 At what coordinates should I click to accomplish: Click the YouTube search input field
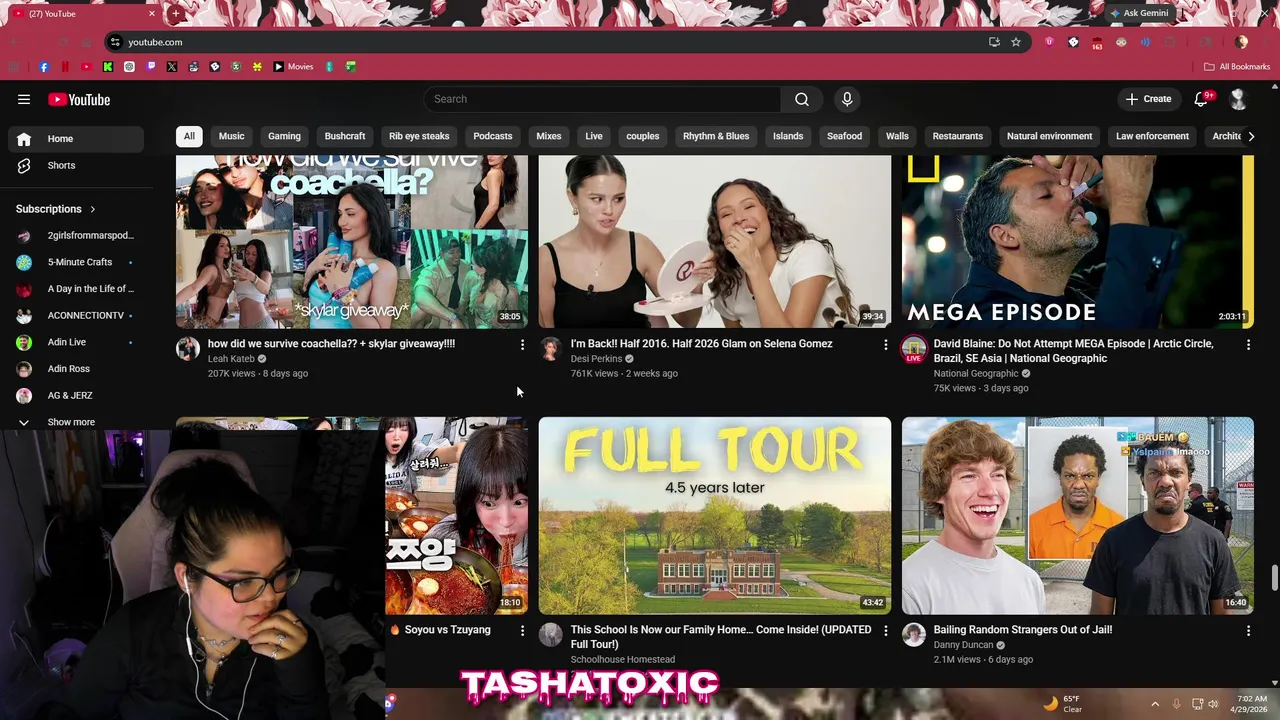[x=602, y=99]
